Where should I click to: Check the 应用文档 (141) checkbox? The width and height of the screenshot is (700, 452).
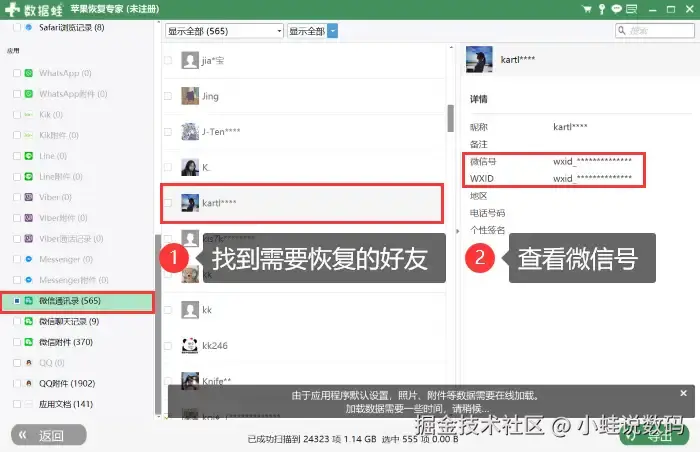17,404
